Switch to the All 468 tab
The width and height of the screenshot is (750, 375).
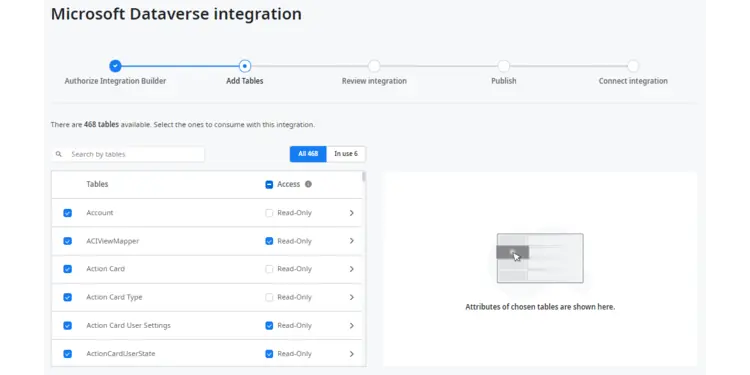click(308, 154)
